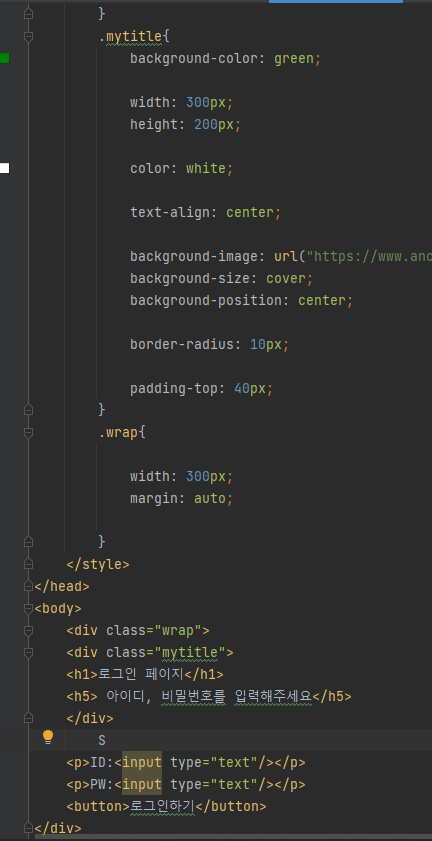Click the h1 로그인 페이지 line
Viewport: 432px width, 841px height.
(145, 674)
